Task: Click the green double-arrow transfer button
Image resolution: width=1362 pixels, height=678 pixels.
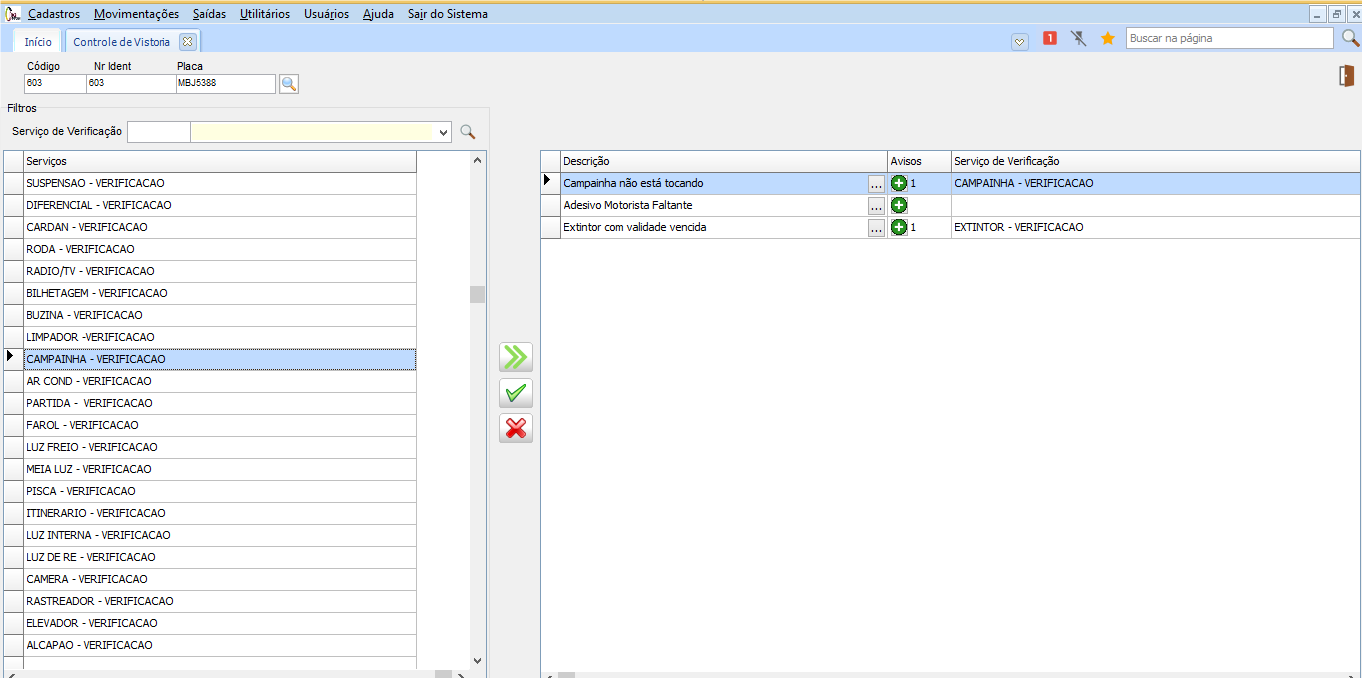Action: coord(516,357)
